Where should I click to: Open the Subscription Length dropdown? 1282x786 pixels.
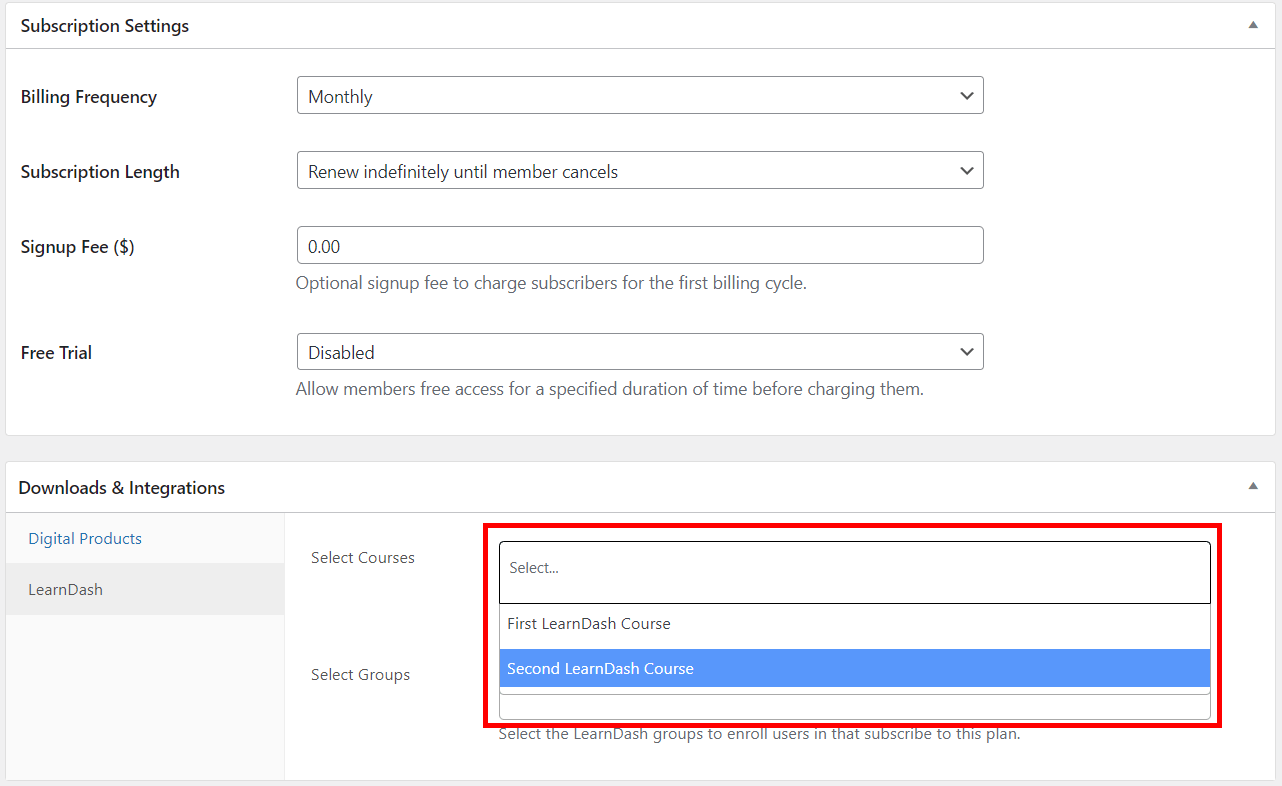click(640, 171)
